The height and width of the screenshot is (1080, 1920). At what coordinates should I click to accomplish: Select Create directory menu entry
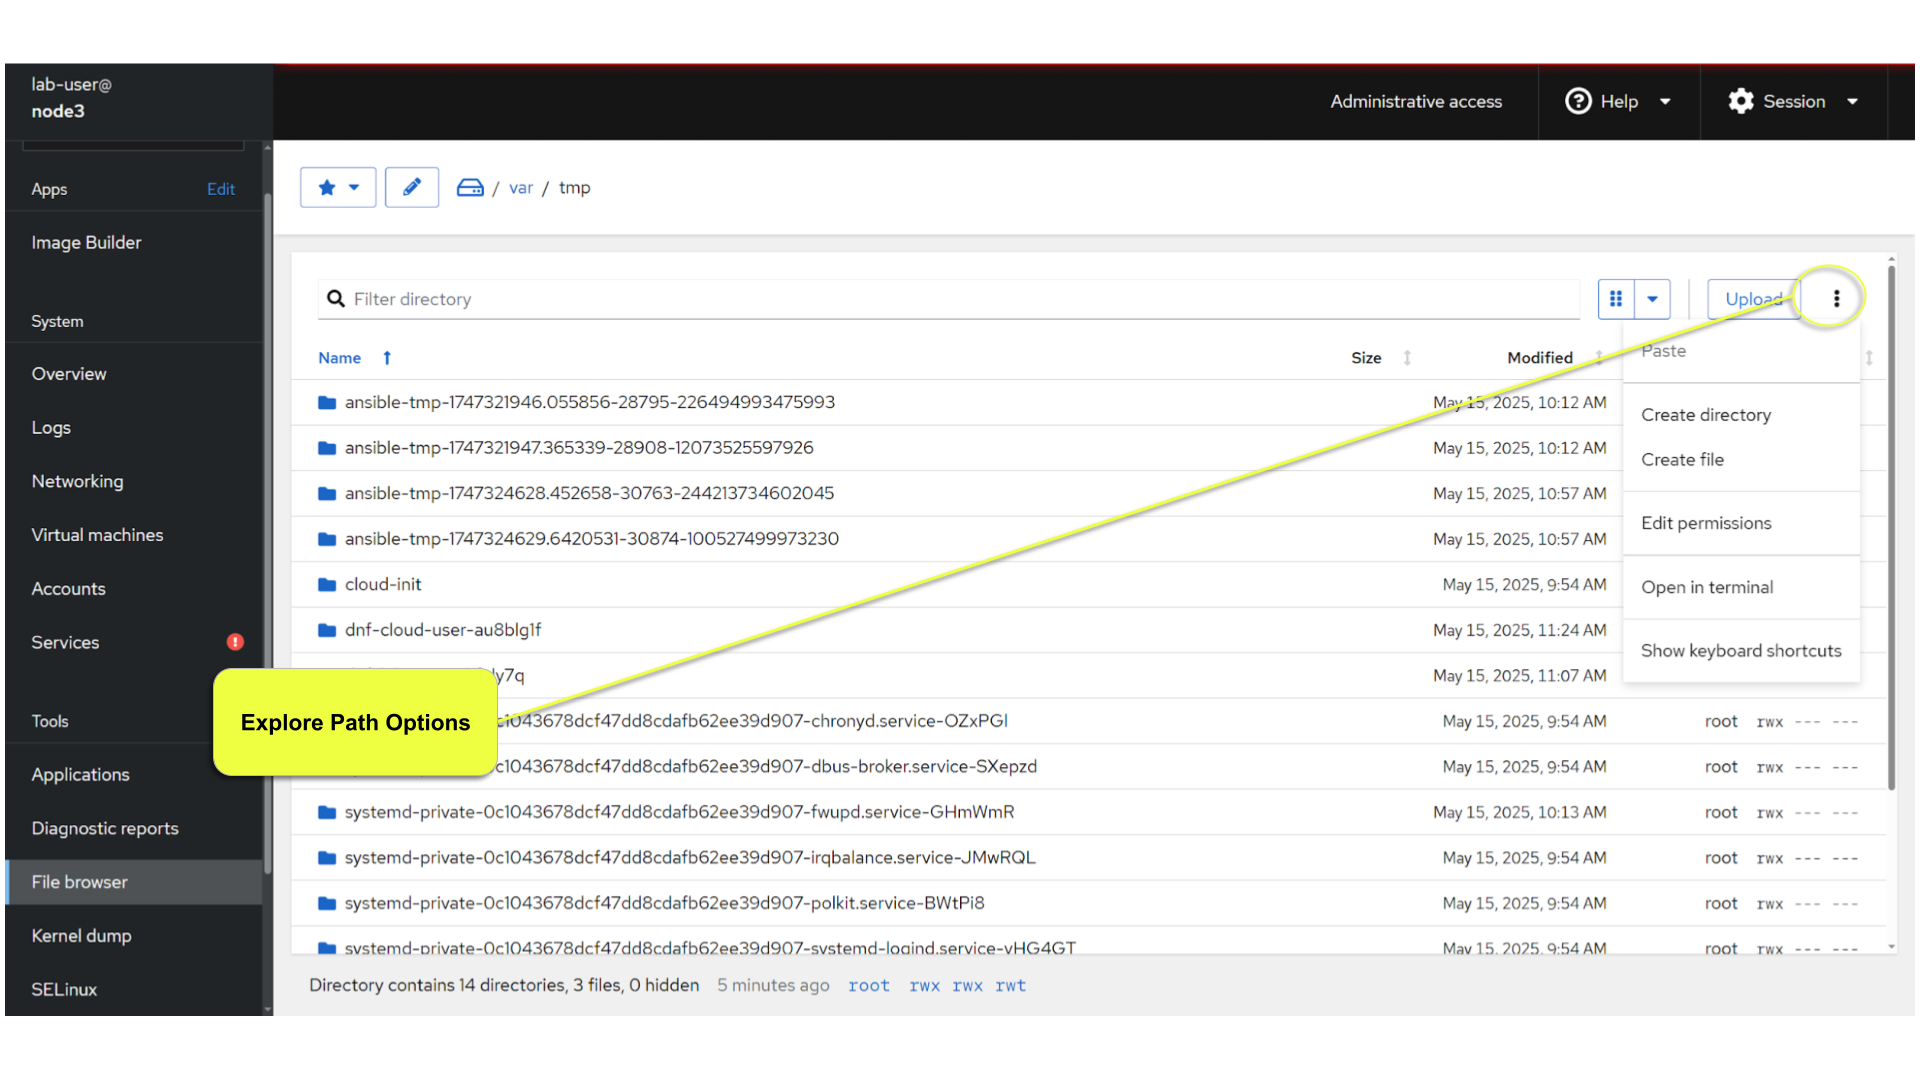(1705, 415)
